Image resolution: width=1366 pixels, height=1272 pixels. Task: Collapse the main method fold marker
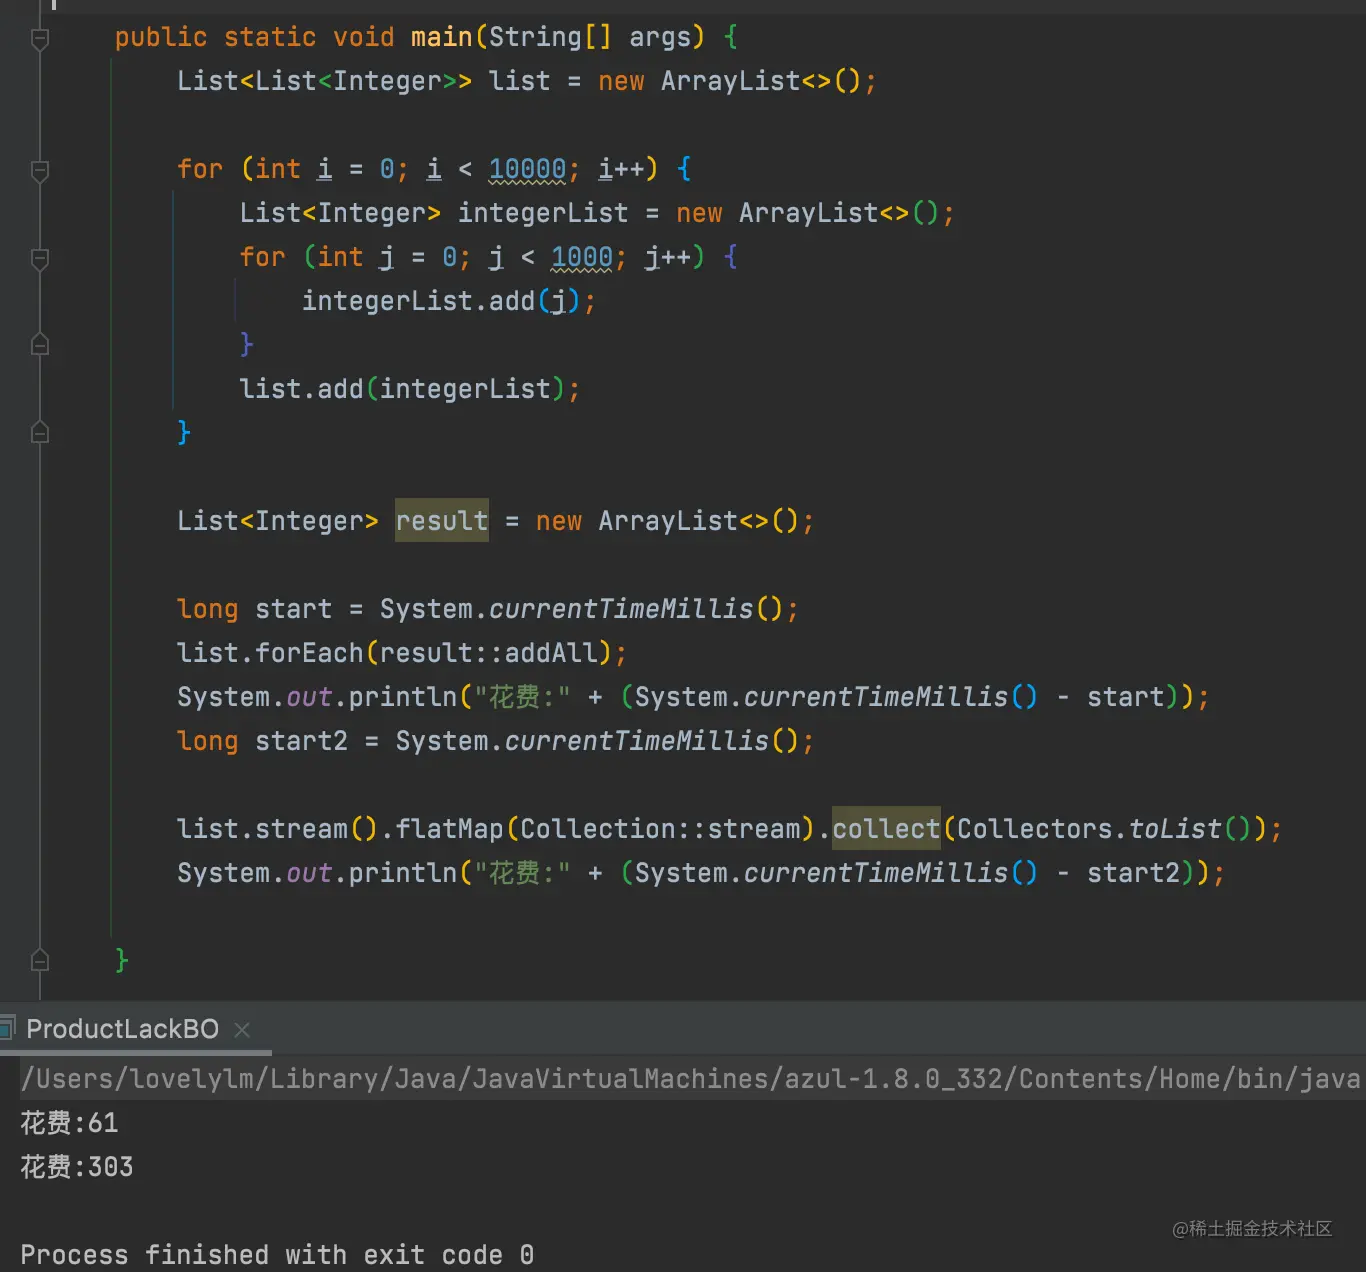(40, 39)
